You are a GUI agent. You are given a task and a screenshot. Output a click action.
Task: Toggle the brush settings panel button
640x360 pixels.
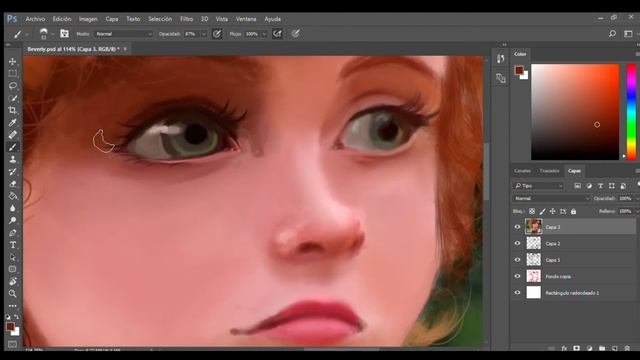pos(64,34)
